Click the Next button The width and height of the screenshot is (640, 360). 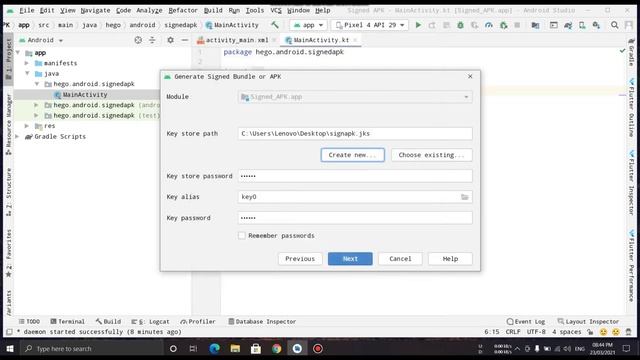(350, 259)
